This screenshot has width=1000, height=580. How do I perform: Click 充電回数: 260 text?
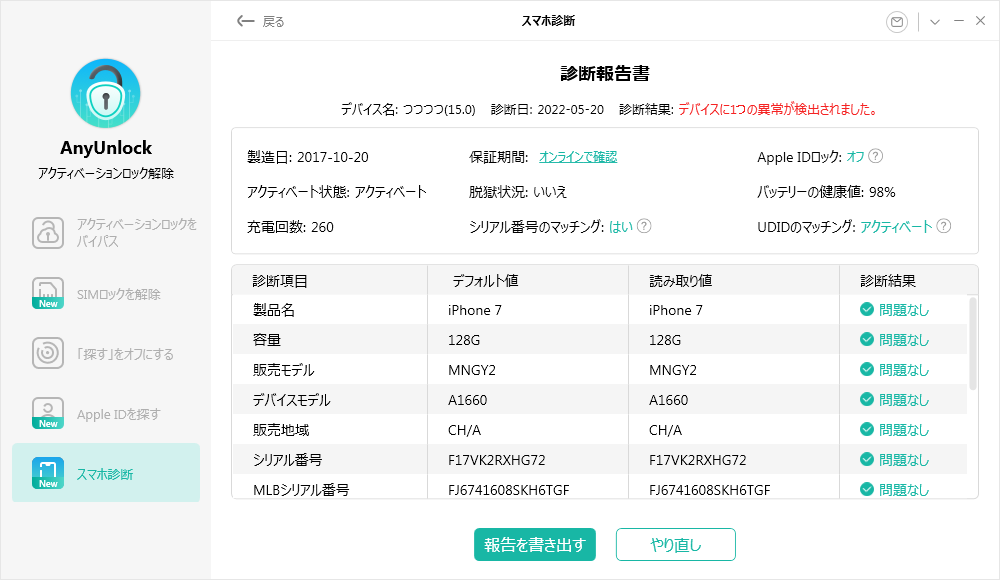click(290, 227)
